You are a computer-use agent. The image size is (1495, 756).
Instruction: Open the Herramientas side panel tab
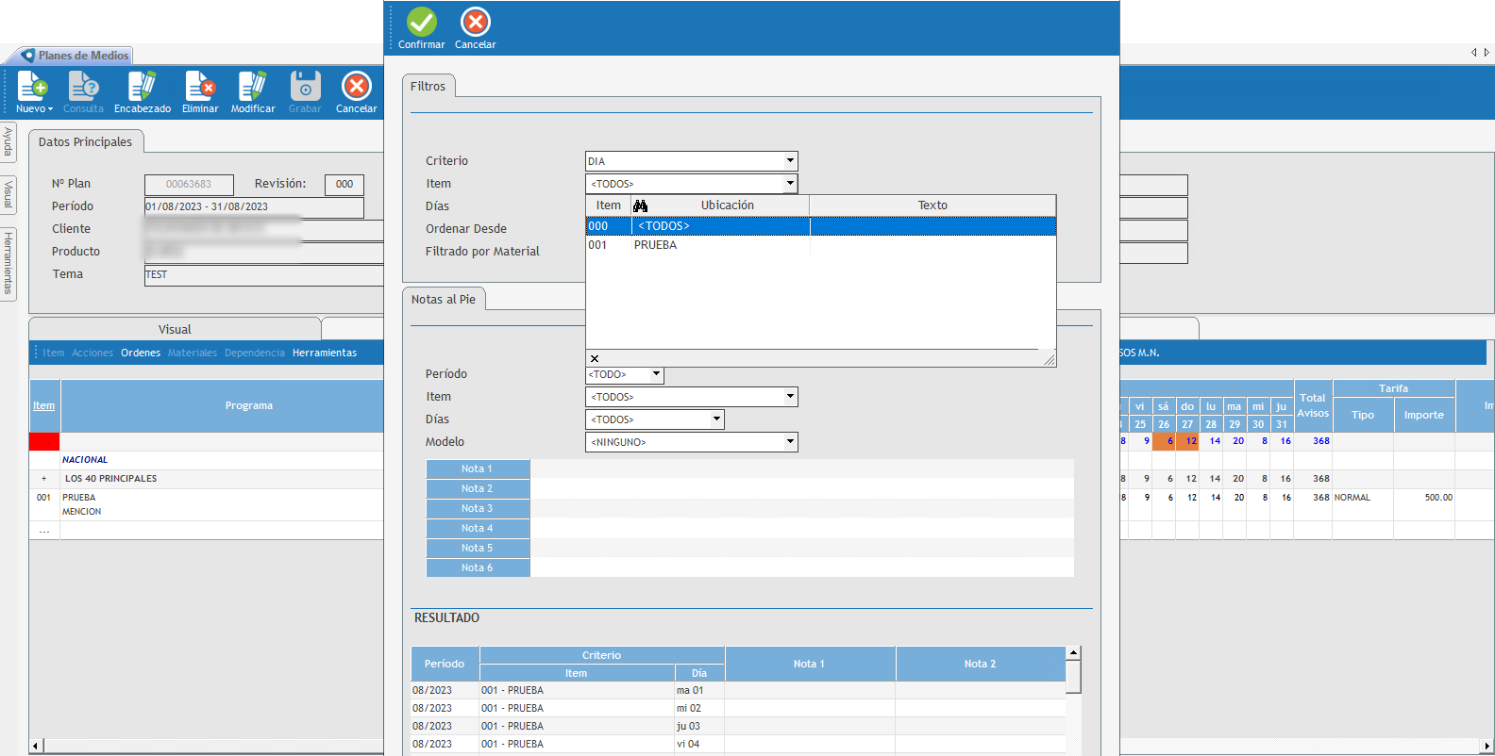8,262
